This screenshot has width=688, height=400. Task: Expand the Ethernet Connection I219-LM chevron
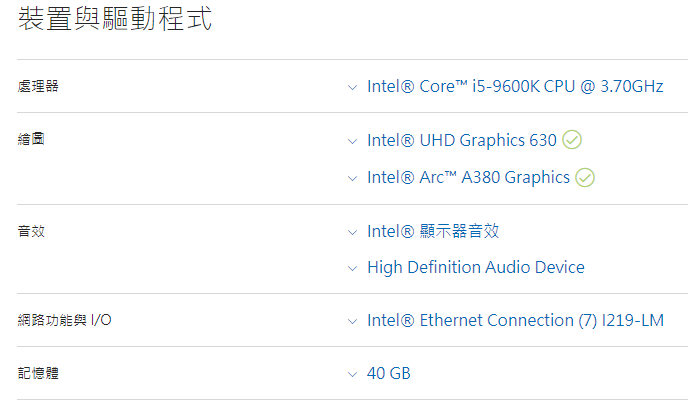pyautogui.click(x=352, y=321)
